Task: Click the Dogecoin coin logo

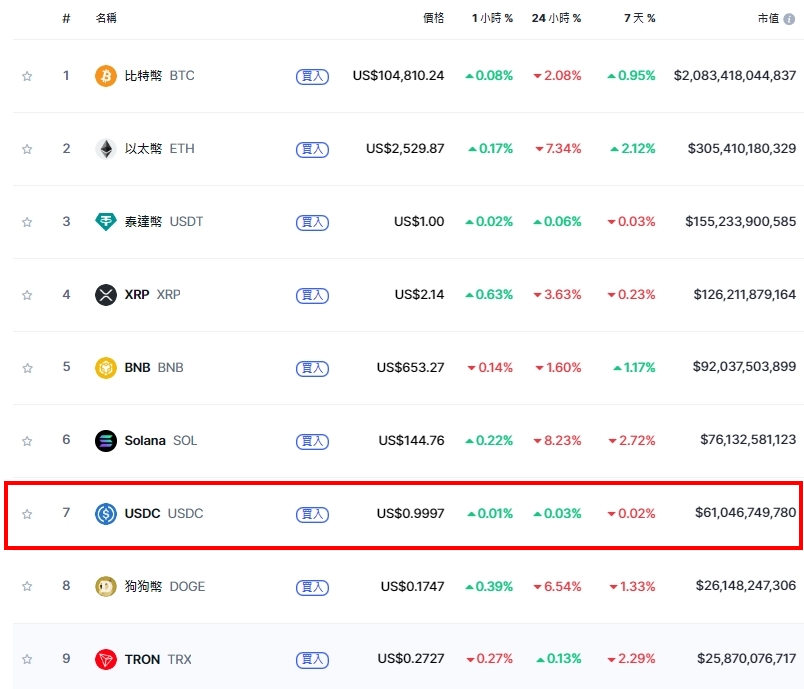Action: click(105, 586)
